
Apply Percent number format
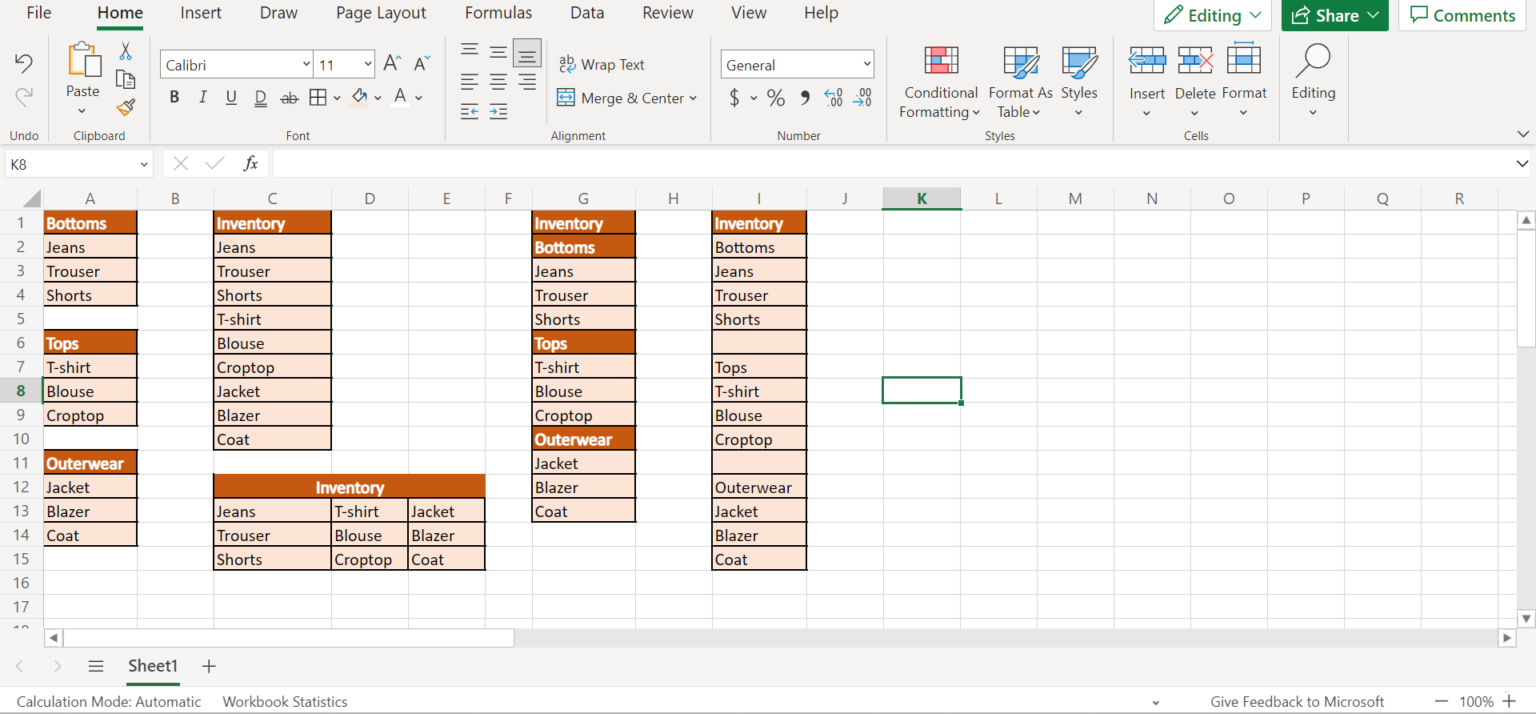(x=776, y=98)
